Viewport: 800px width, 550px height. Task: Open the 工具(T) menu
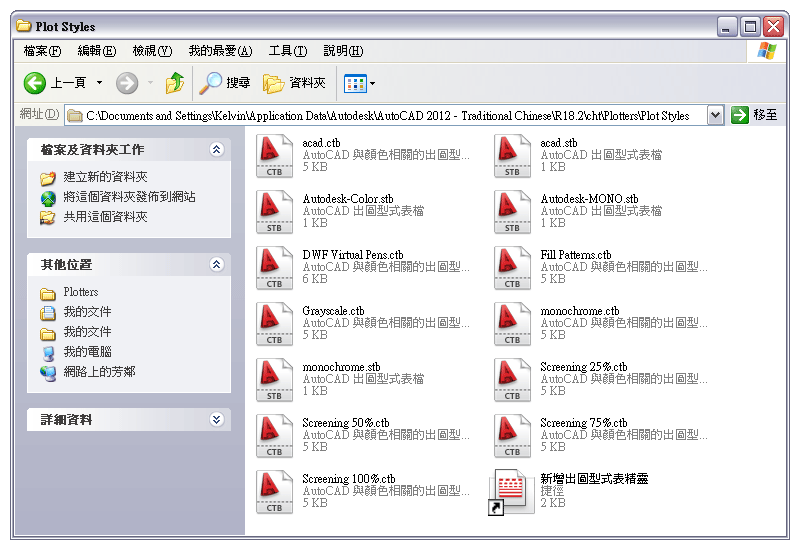coord(288,51)
